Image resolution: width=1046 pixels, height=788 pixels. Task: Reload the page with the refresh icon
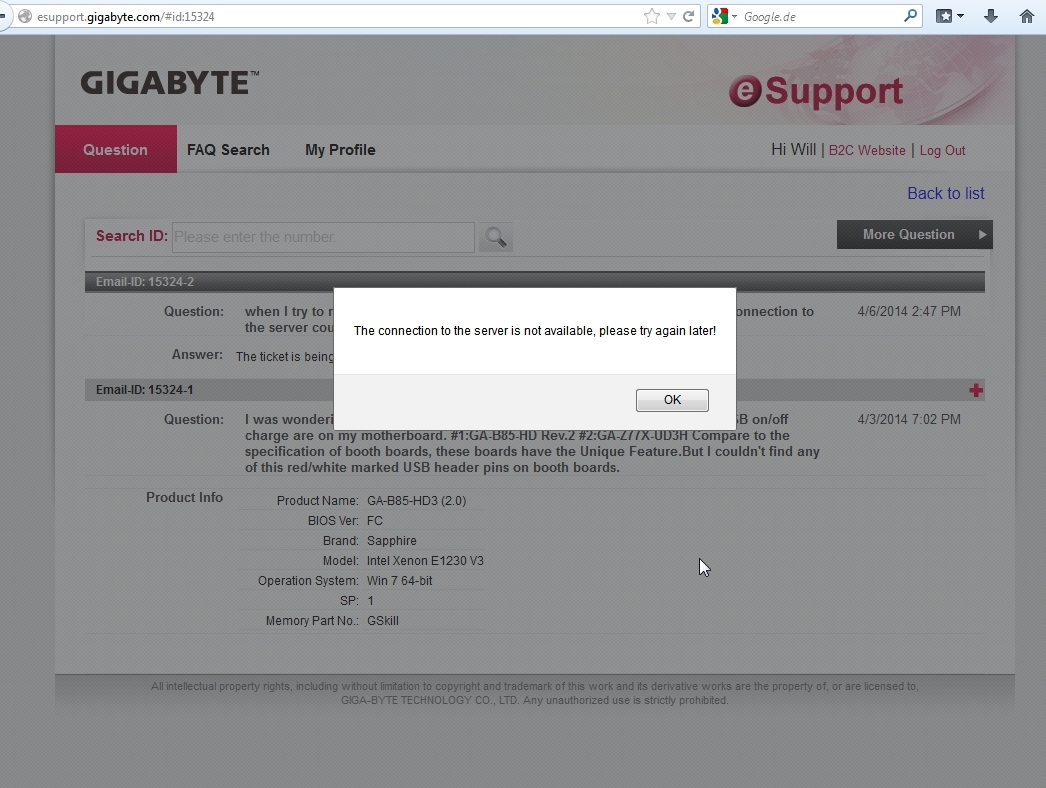688,17
